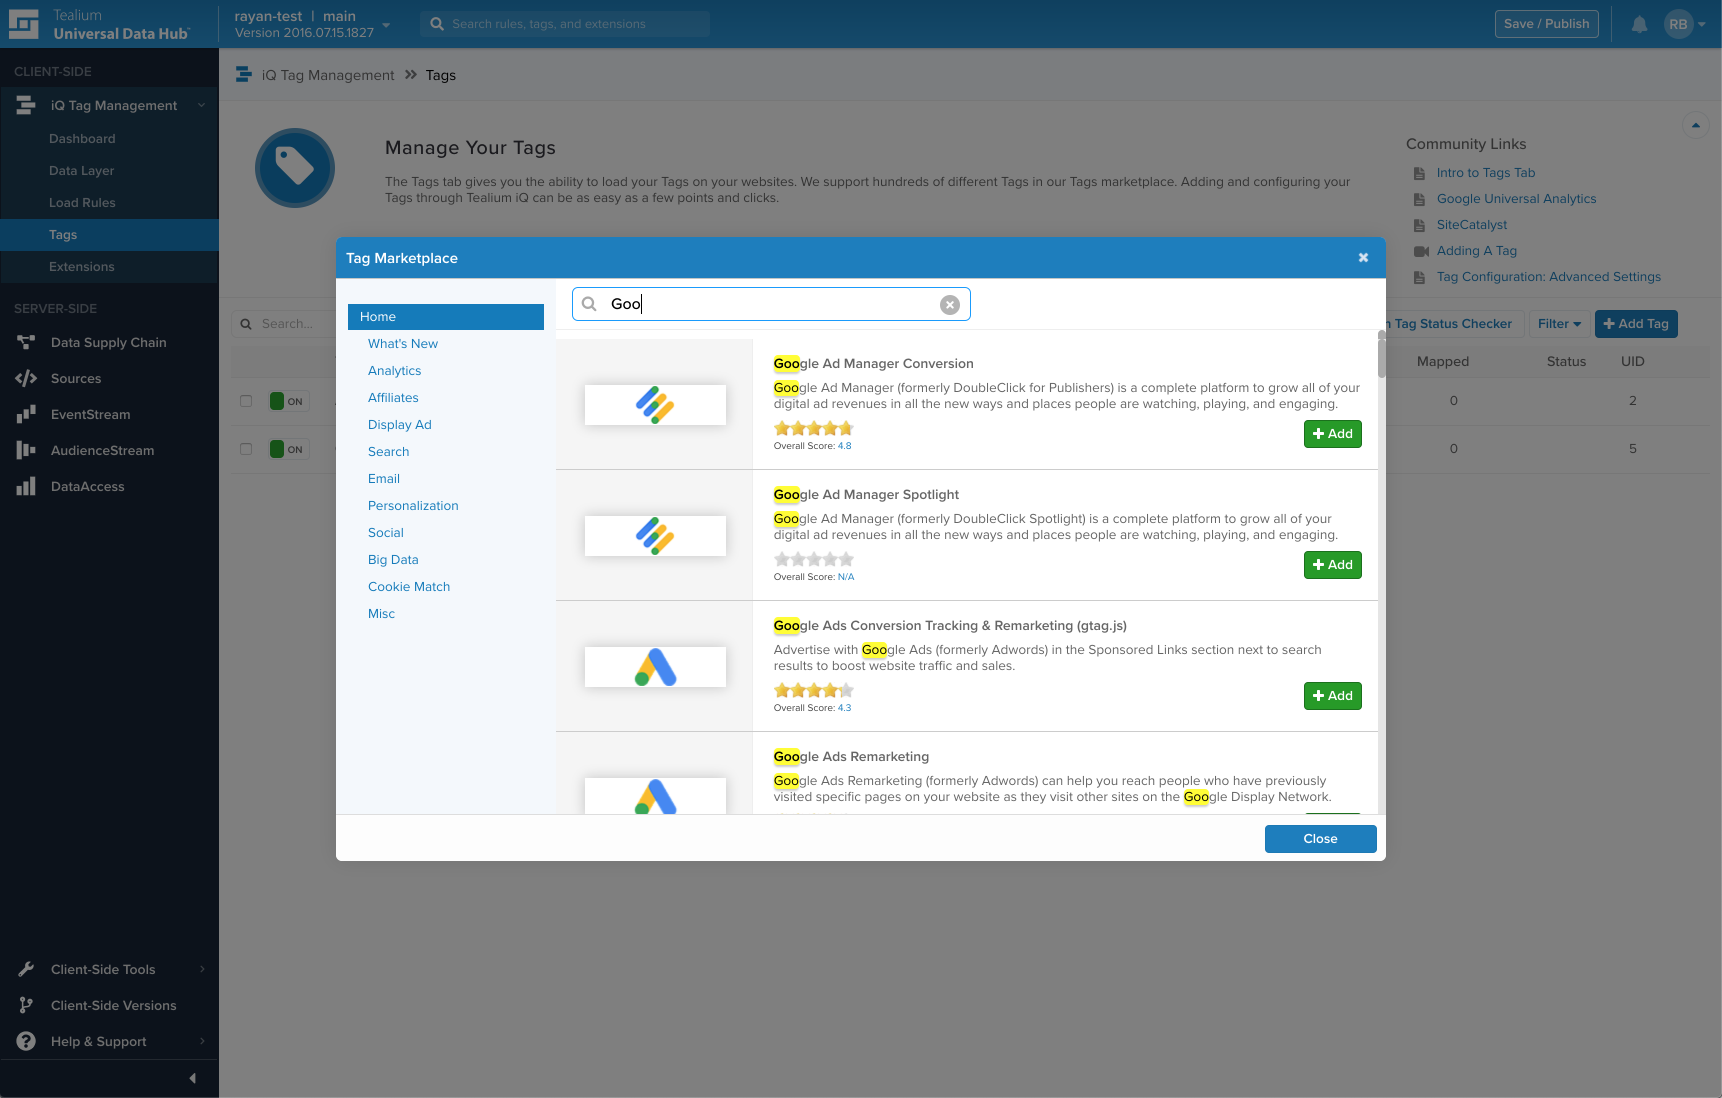Screen dimensions: 1722x1098
Task: Click the Google Ads Conversion star rating
Action: point(814,691)
